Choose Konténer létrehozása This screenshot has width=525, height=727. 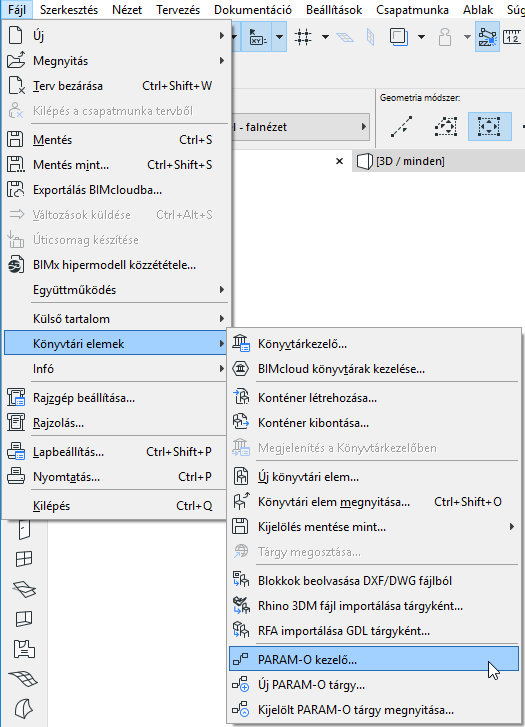[374, 398]
